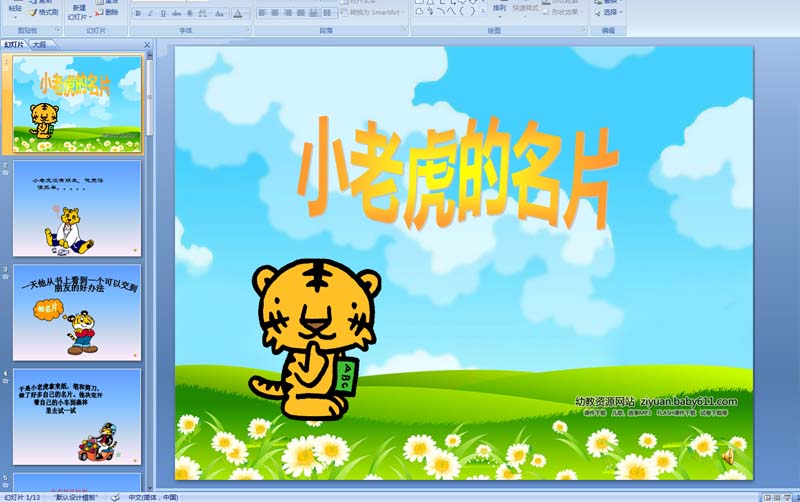Select the partially visible slide 5 thumbnail
The width and height of the screenshot is (800, 502).
pos(77,482)
